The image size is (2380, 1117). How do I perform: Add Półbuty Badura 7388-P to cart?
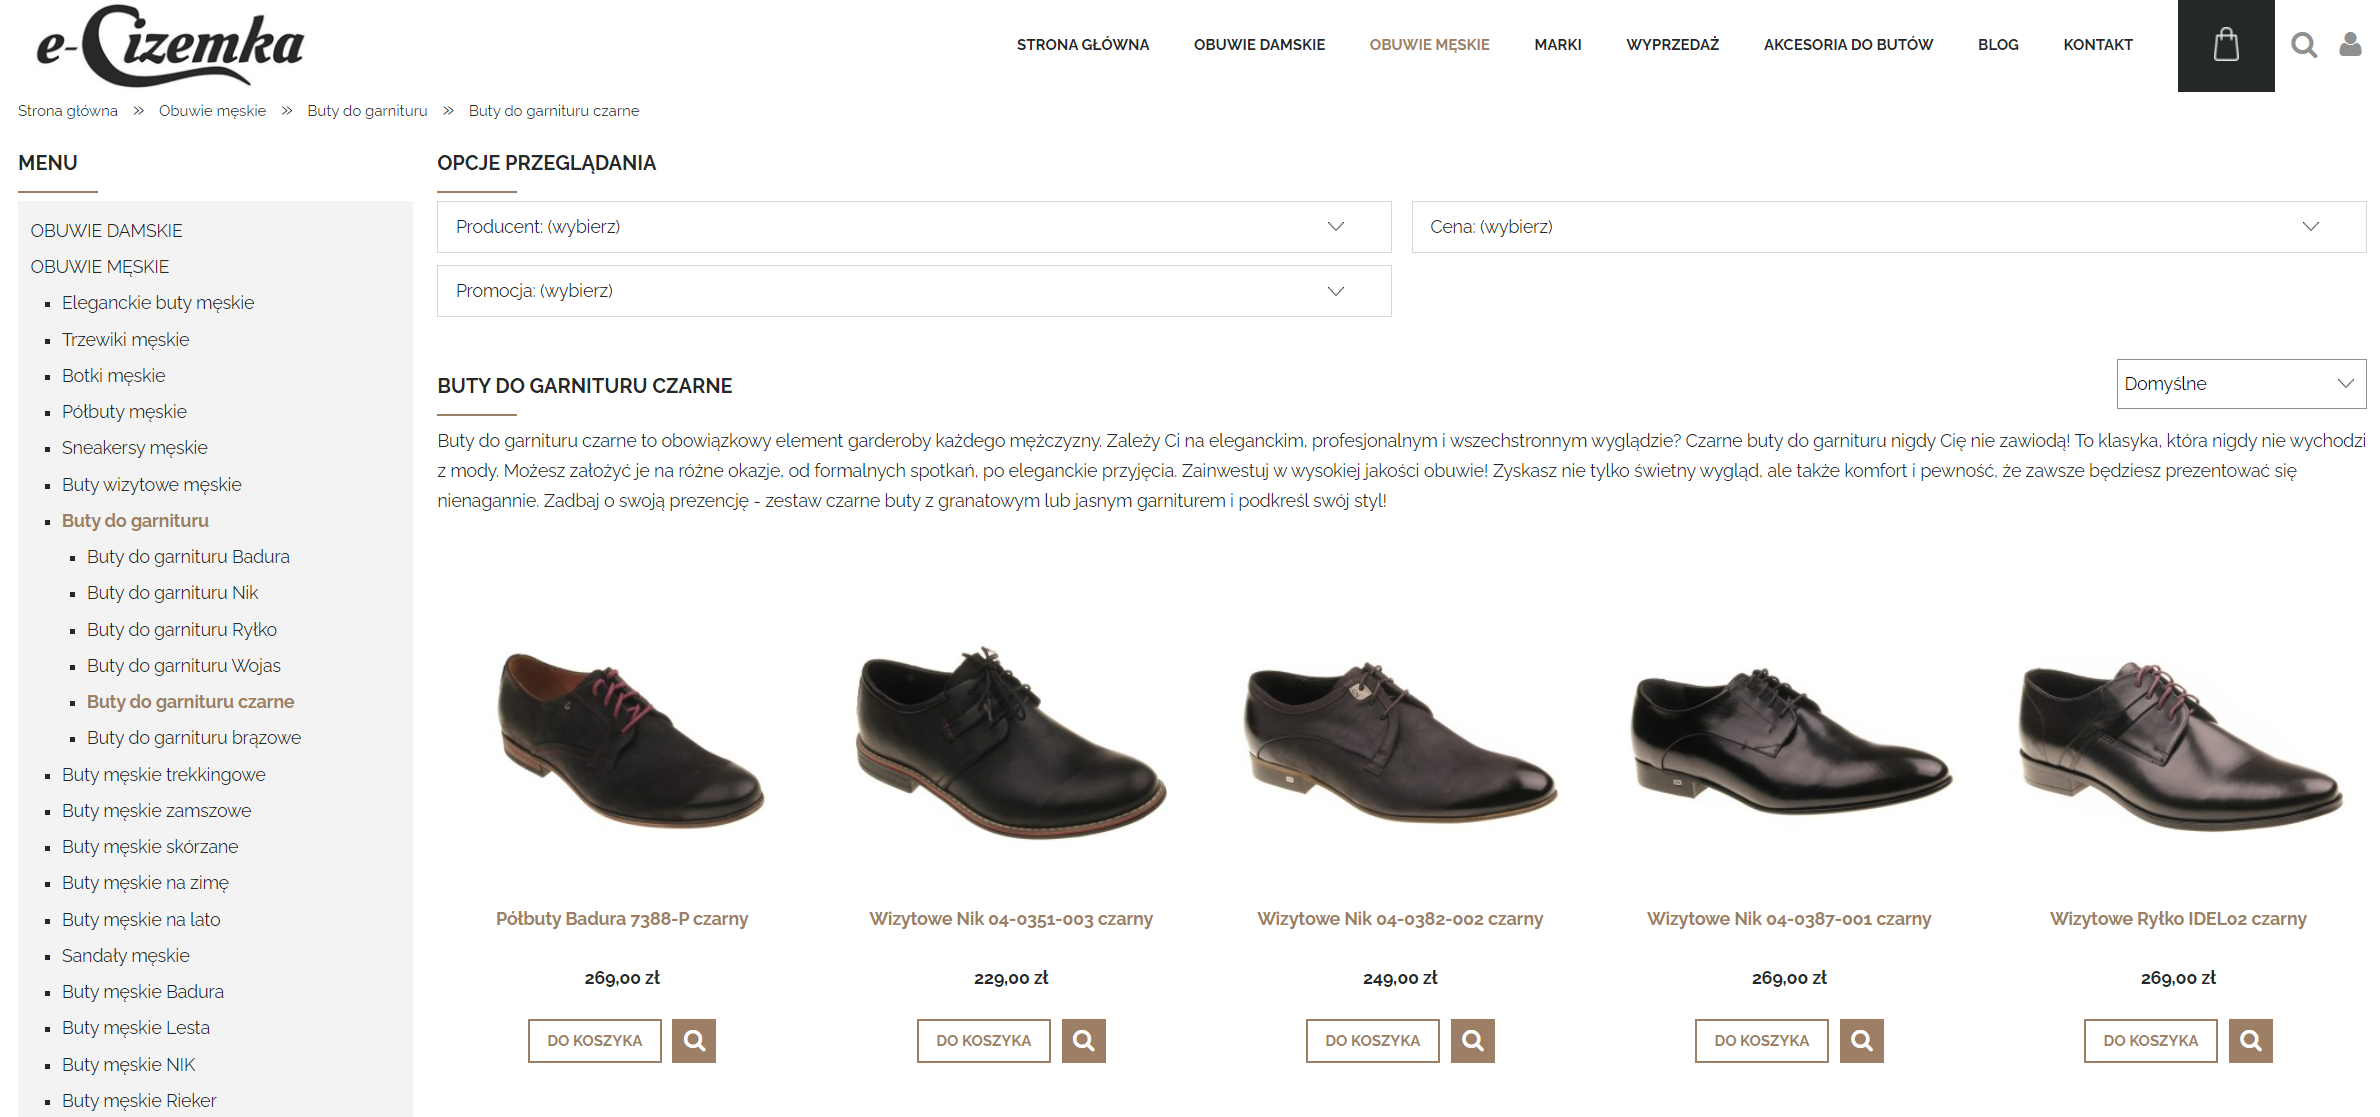click(x=594, y=1040)
